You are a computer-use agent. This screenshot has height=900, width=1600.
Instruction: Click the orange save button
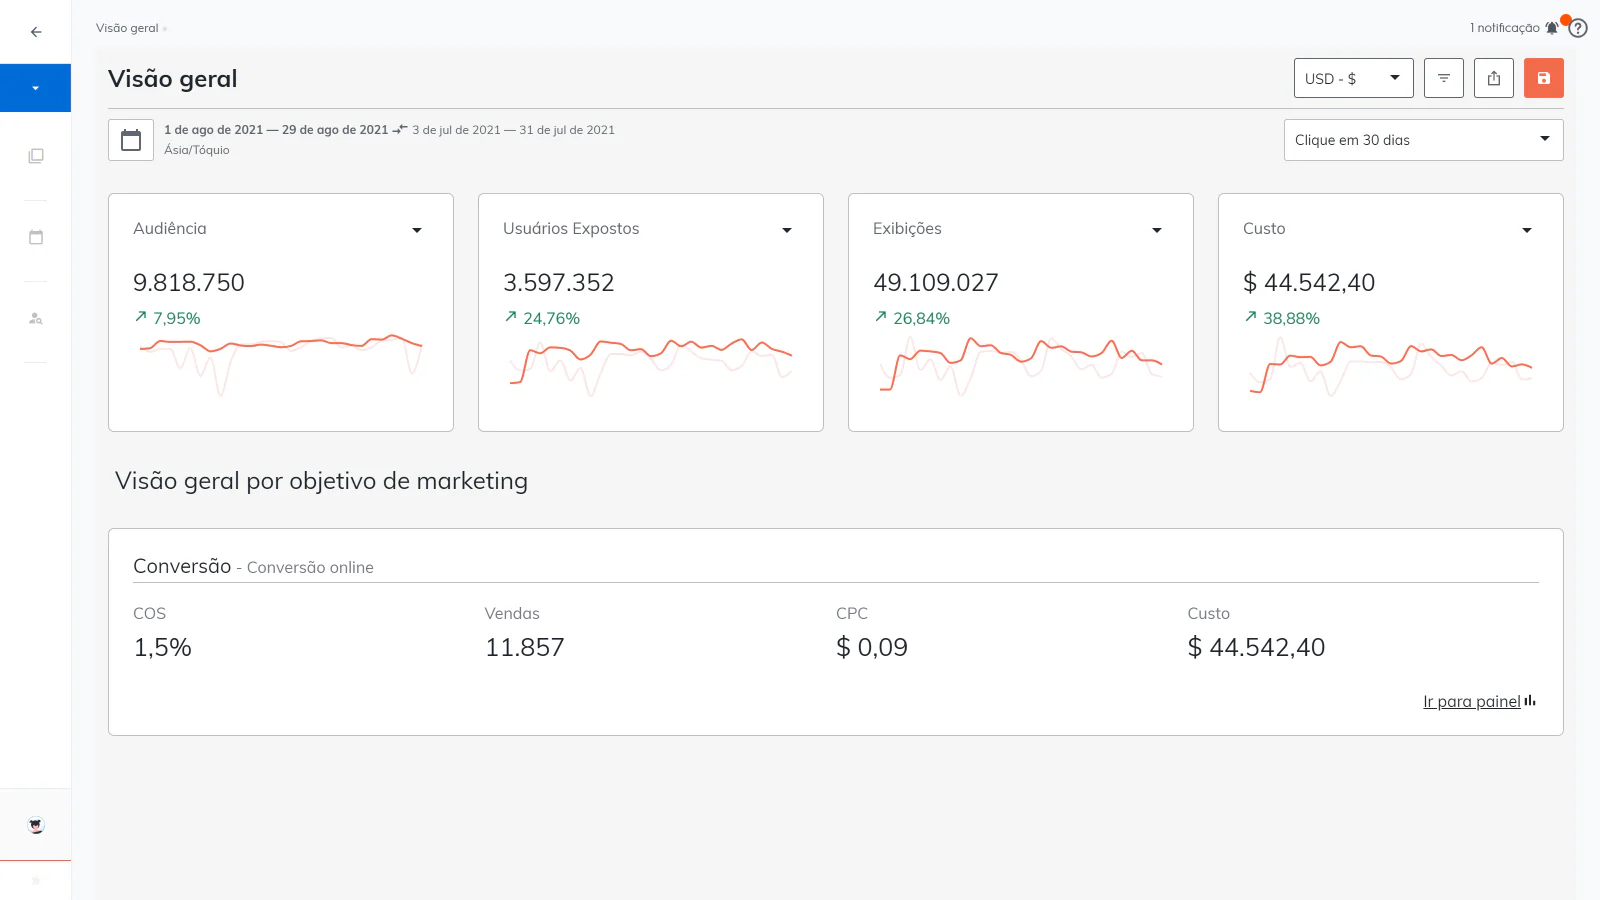pyautogui.click(x=1544, y=78)
